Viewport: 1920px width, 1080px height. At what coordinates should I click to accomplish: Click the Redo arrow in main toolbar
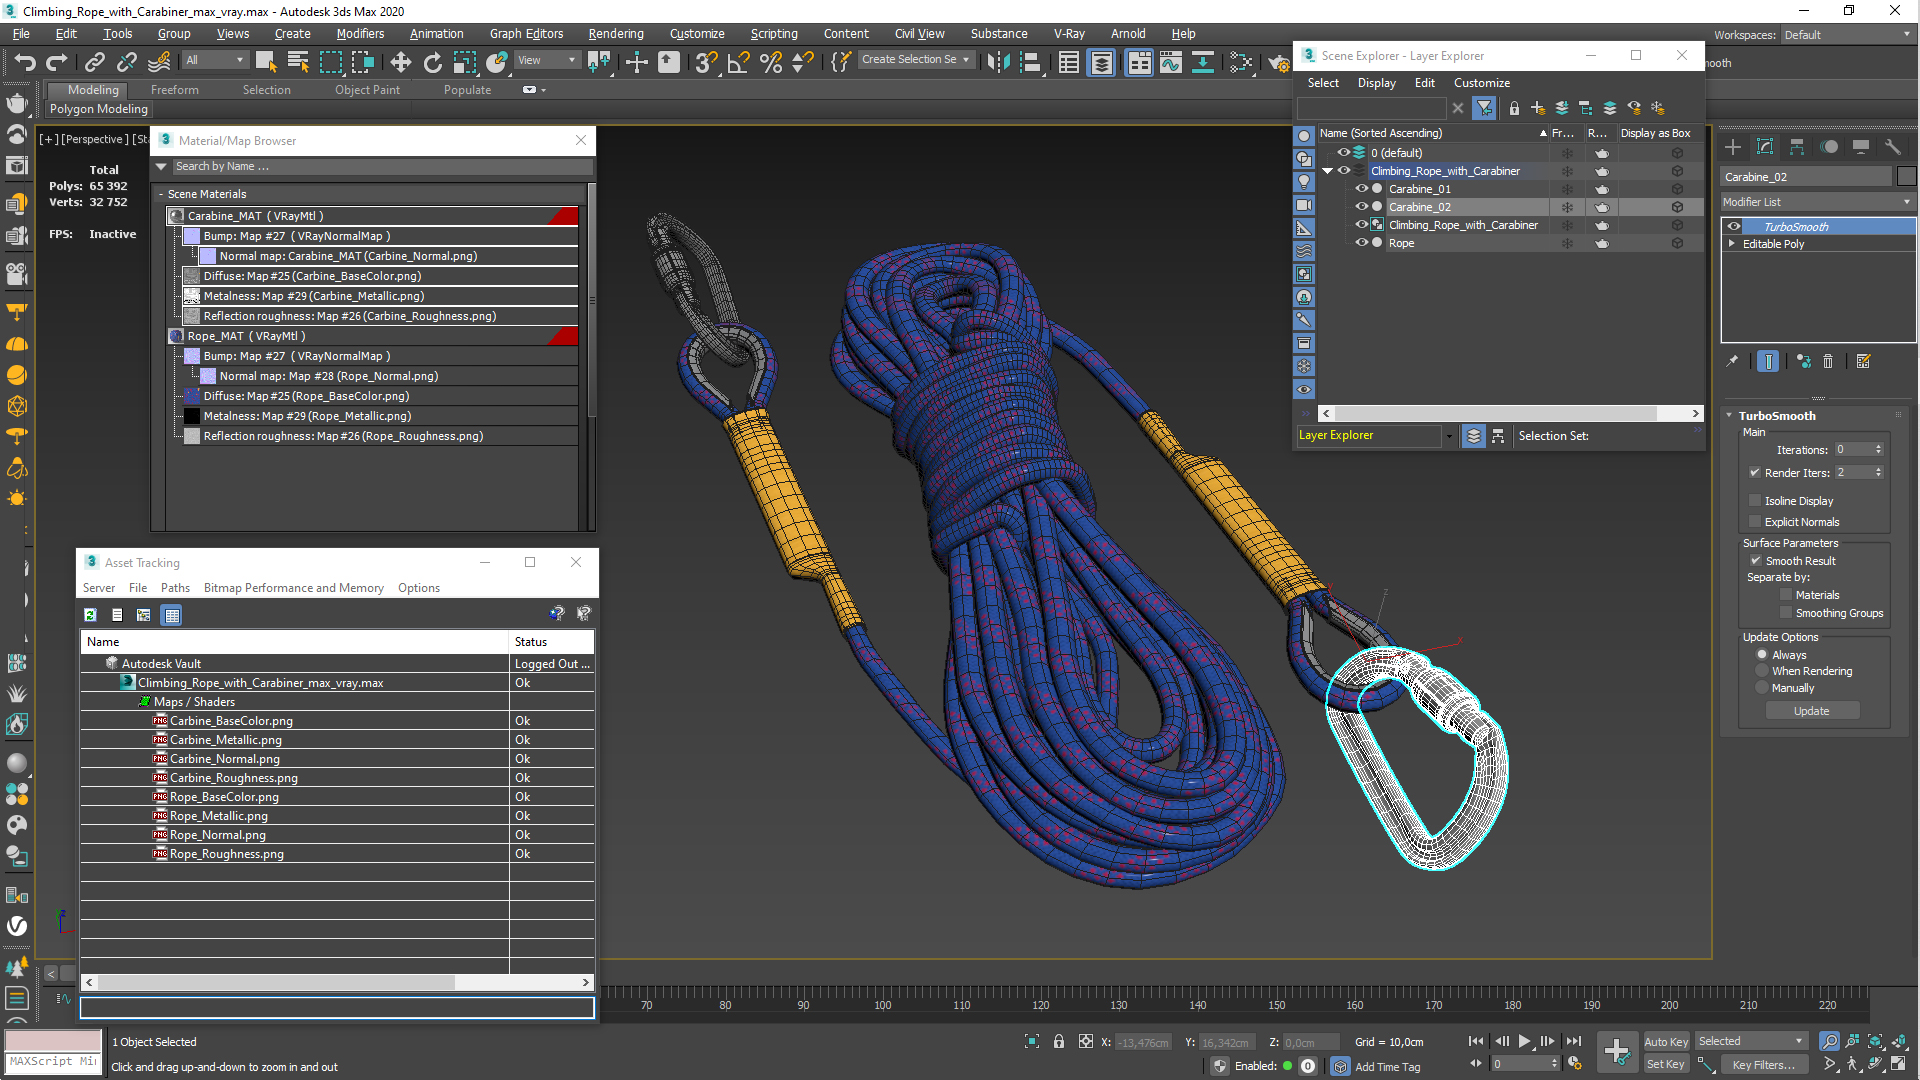point(57,62)
